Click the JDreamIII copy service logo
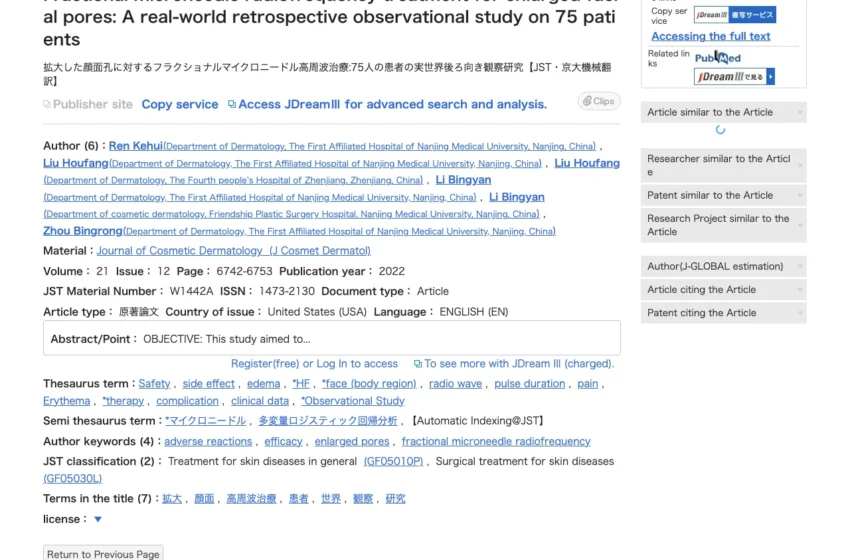This screenshot has height=560, width=850. (735, 15)
